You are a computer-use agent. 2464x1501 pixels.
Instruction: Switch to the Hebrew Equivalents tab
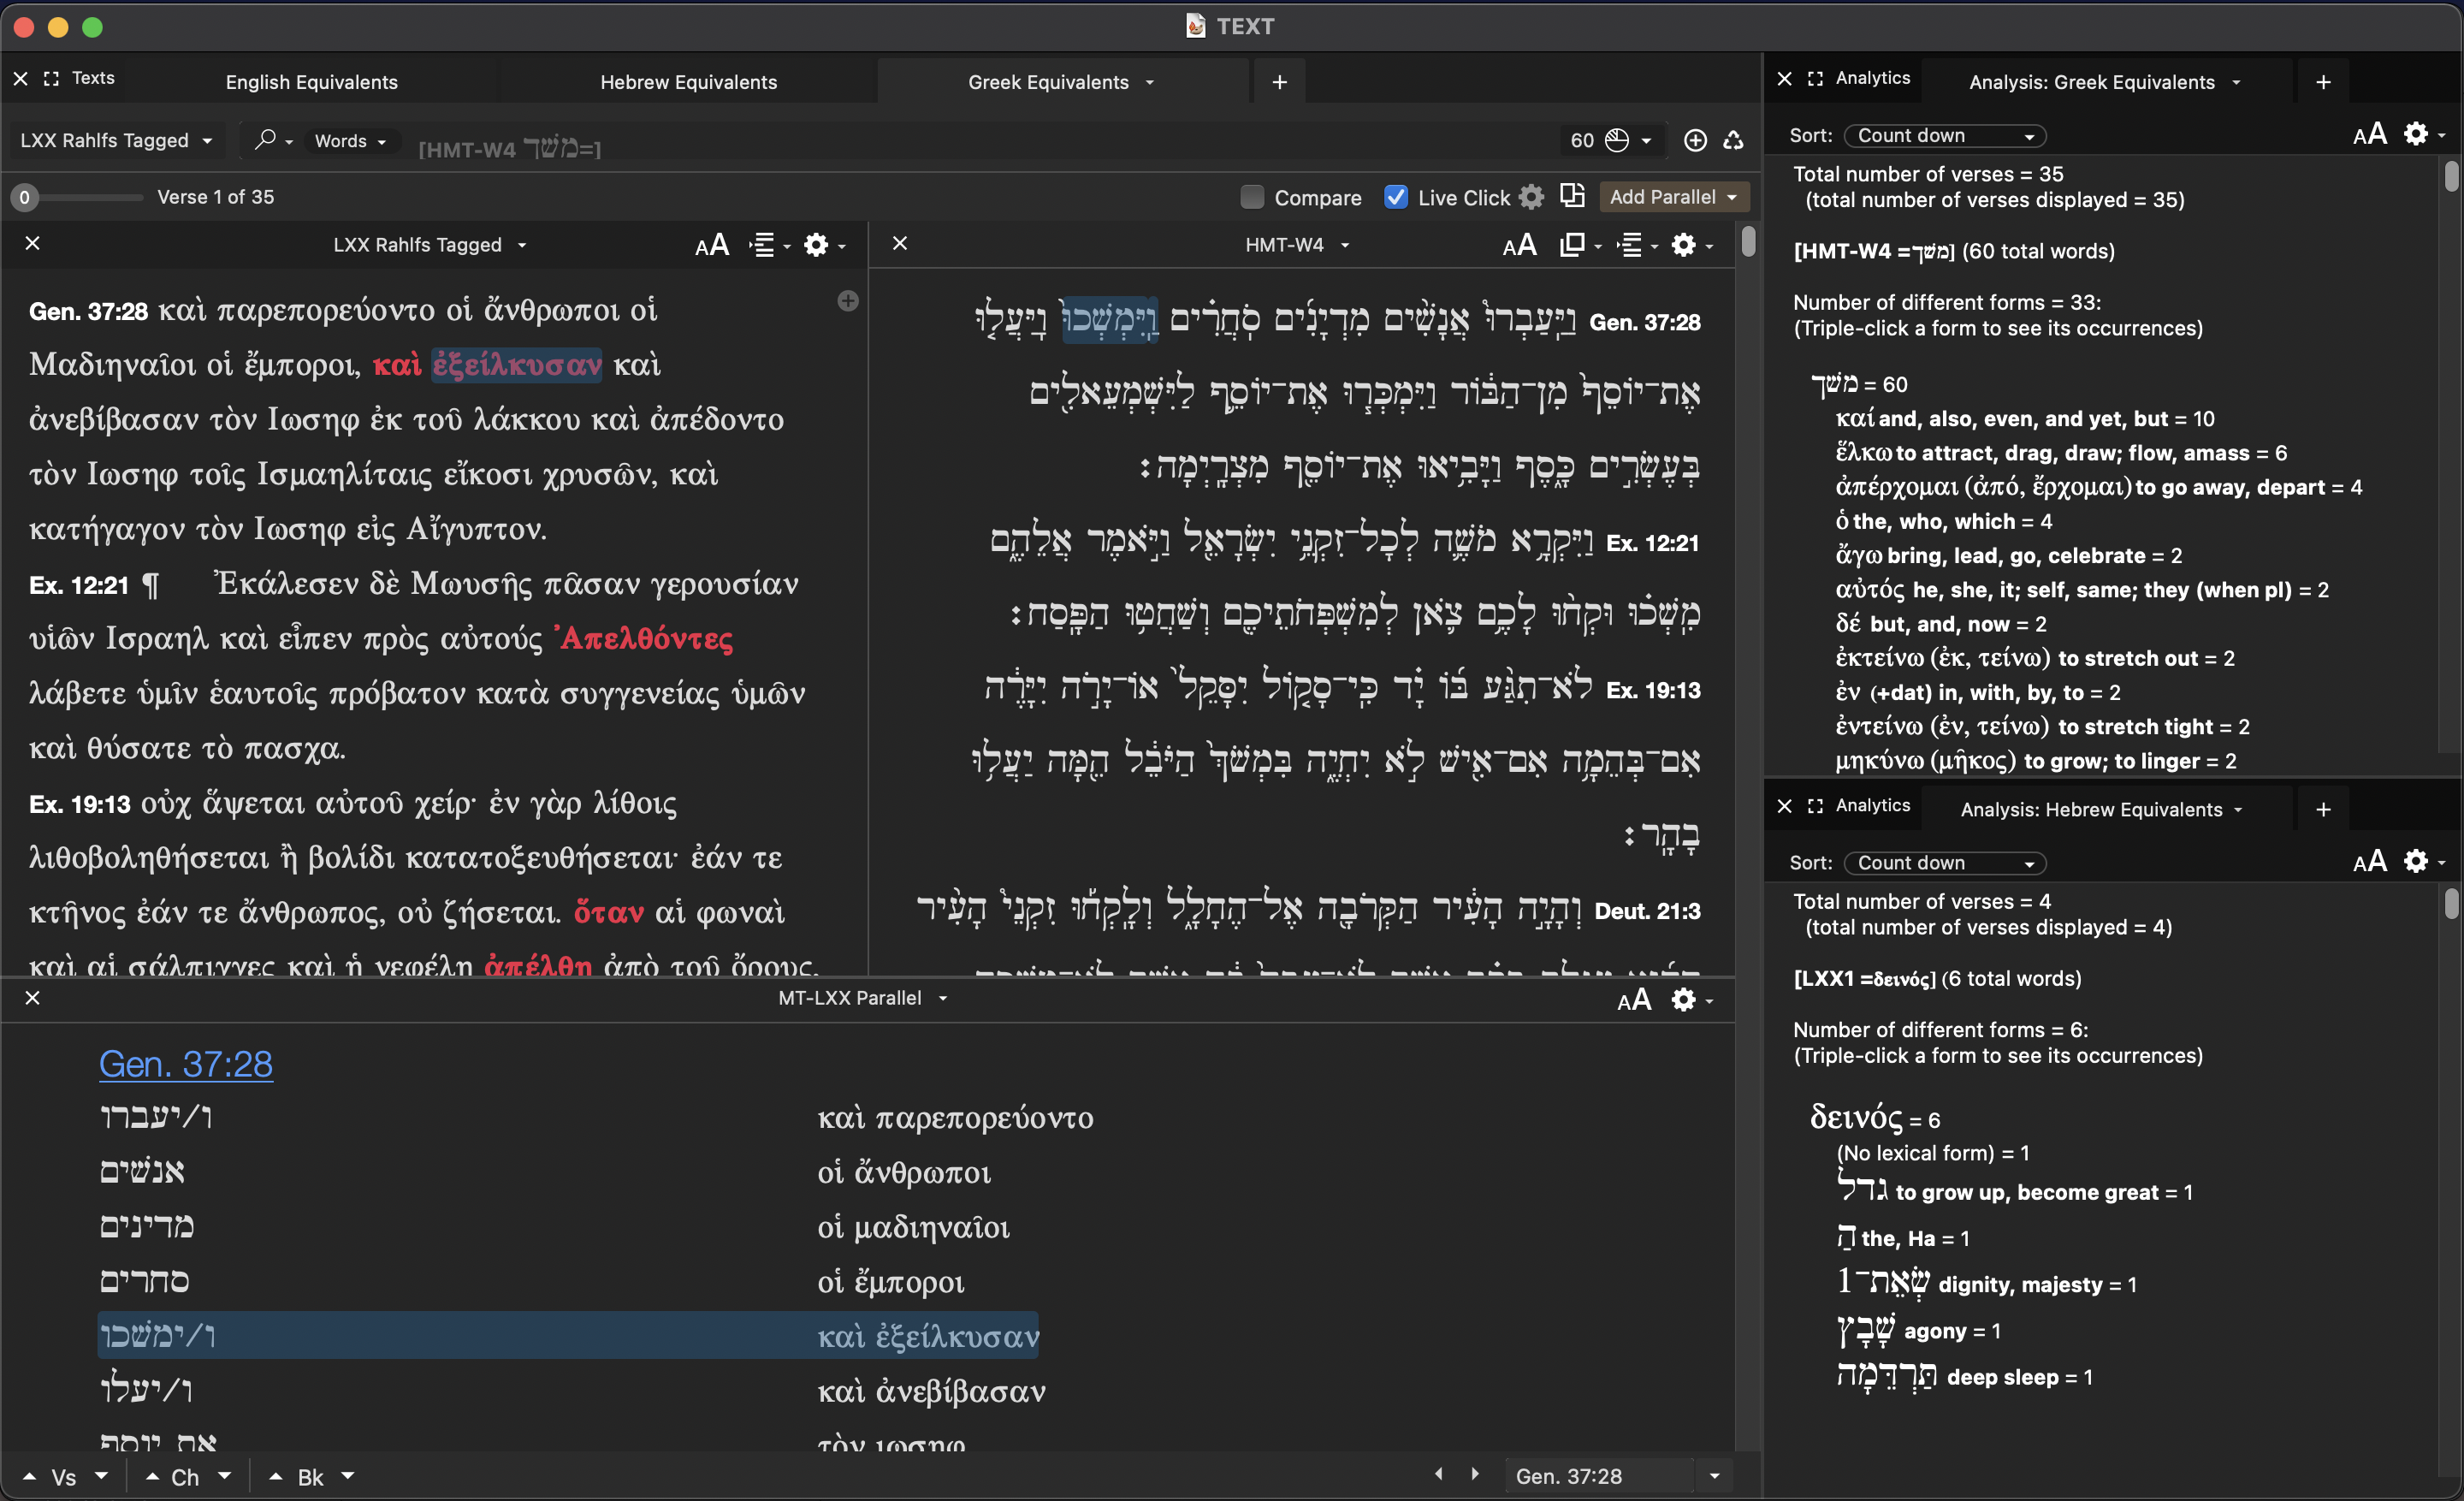688,82
